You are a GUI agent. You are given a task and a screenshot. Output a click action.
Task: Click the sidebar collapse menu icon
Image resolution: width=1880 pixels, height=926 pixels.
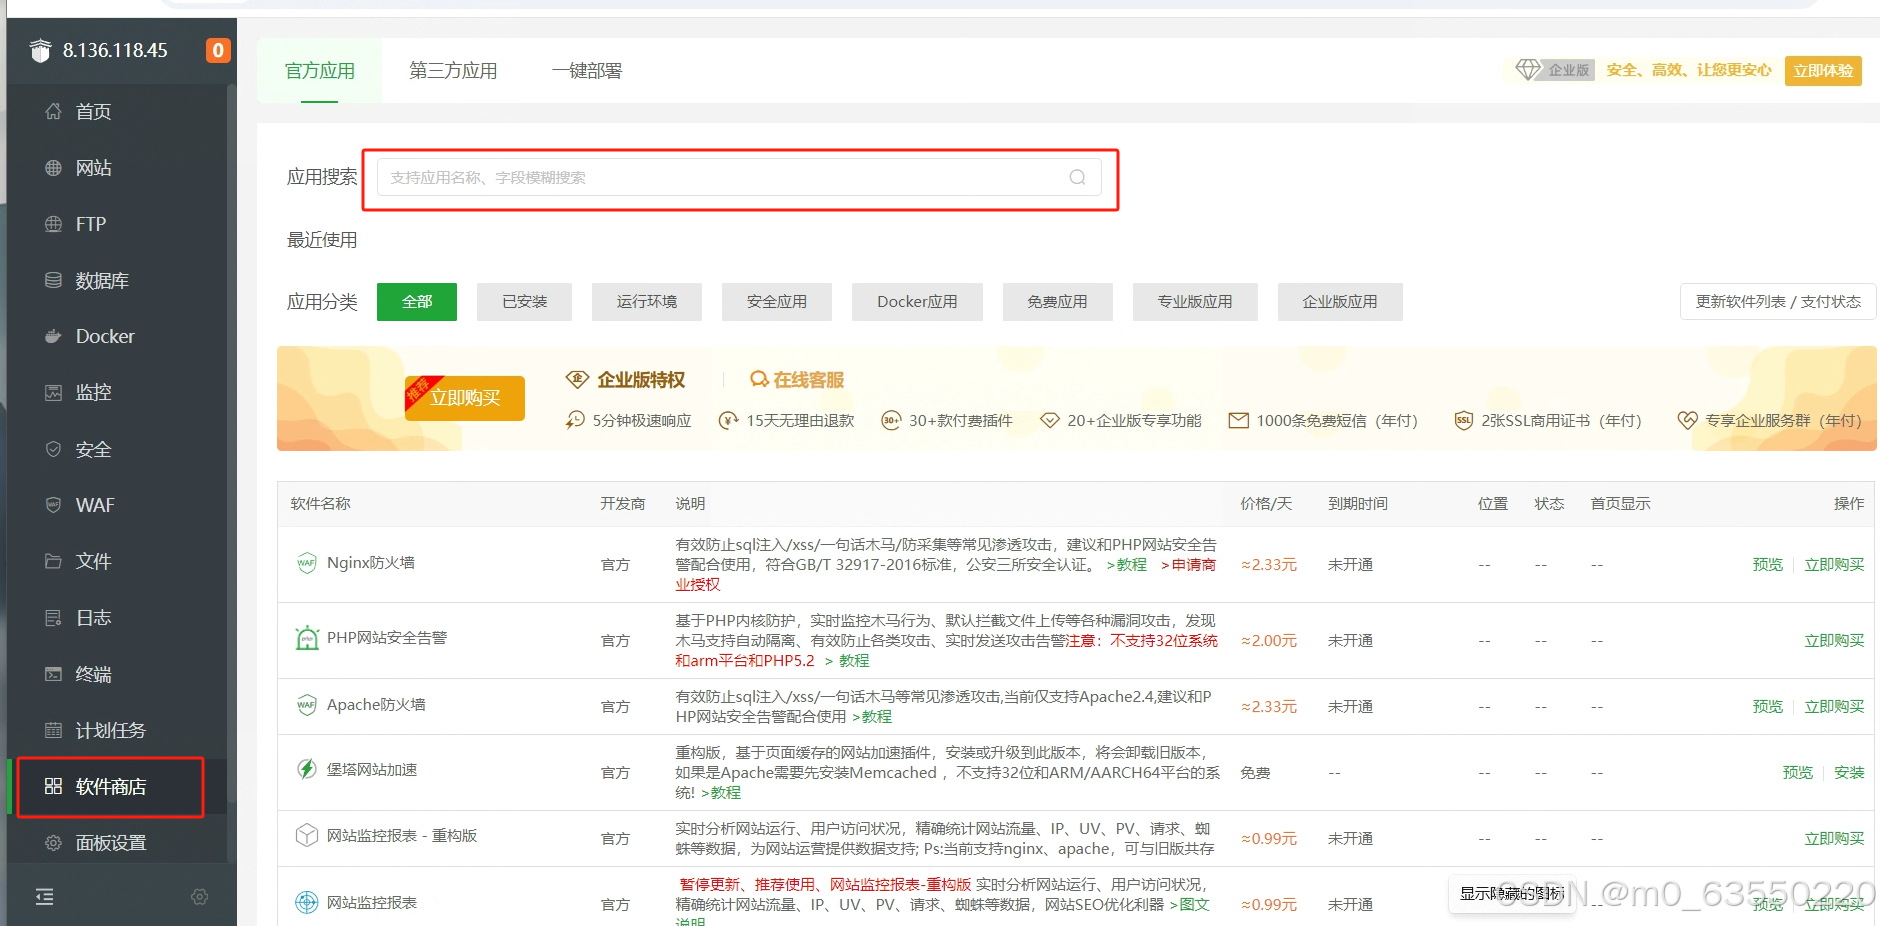(x=44, y=897)
